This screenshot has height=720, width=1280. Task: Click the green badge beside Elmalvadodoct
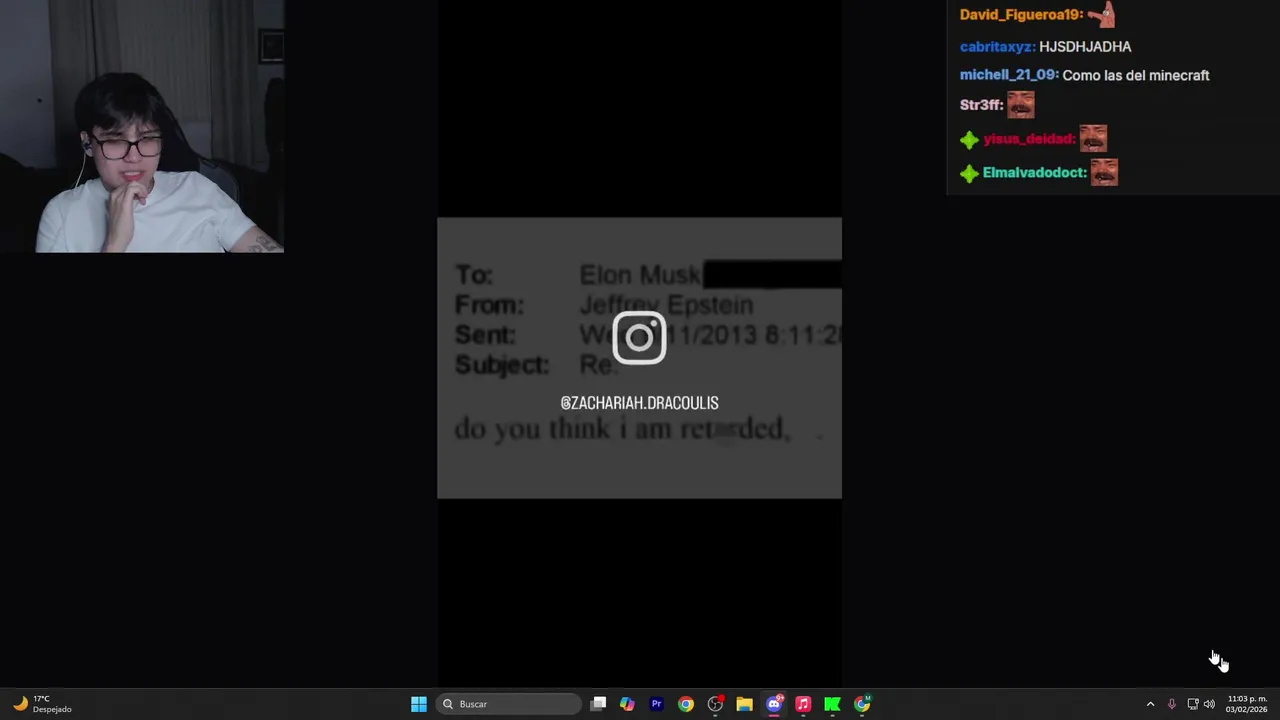click(969, 174)
